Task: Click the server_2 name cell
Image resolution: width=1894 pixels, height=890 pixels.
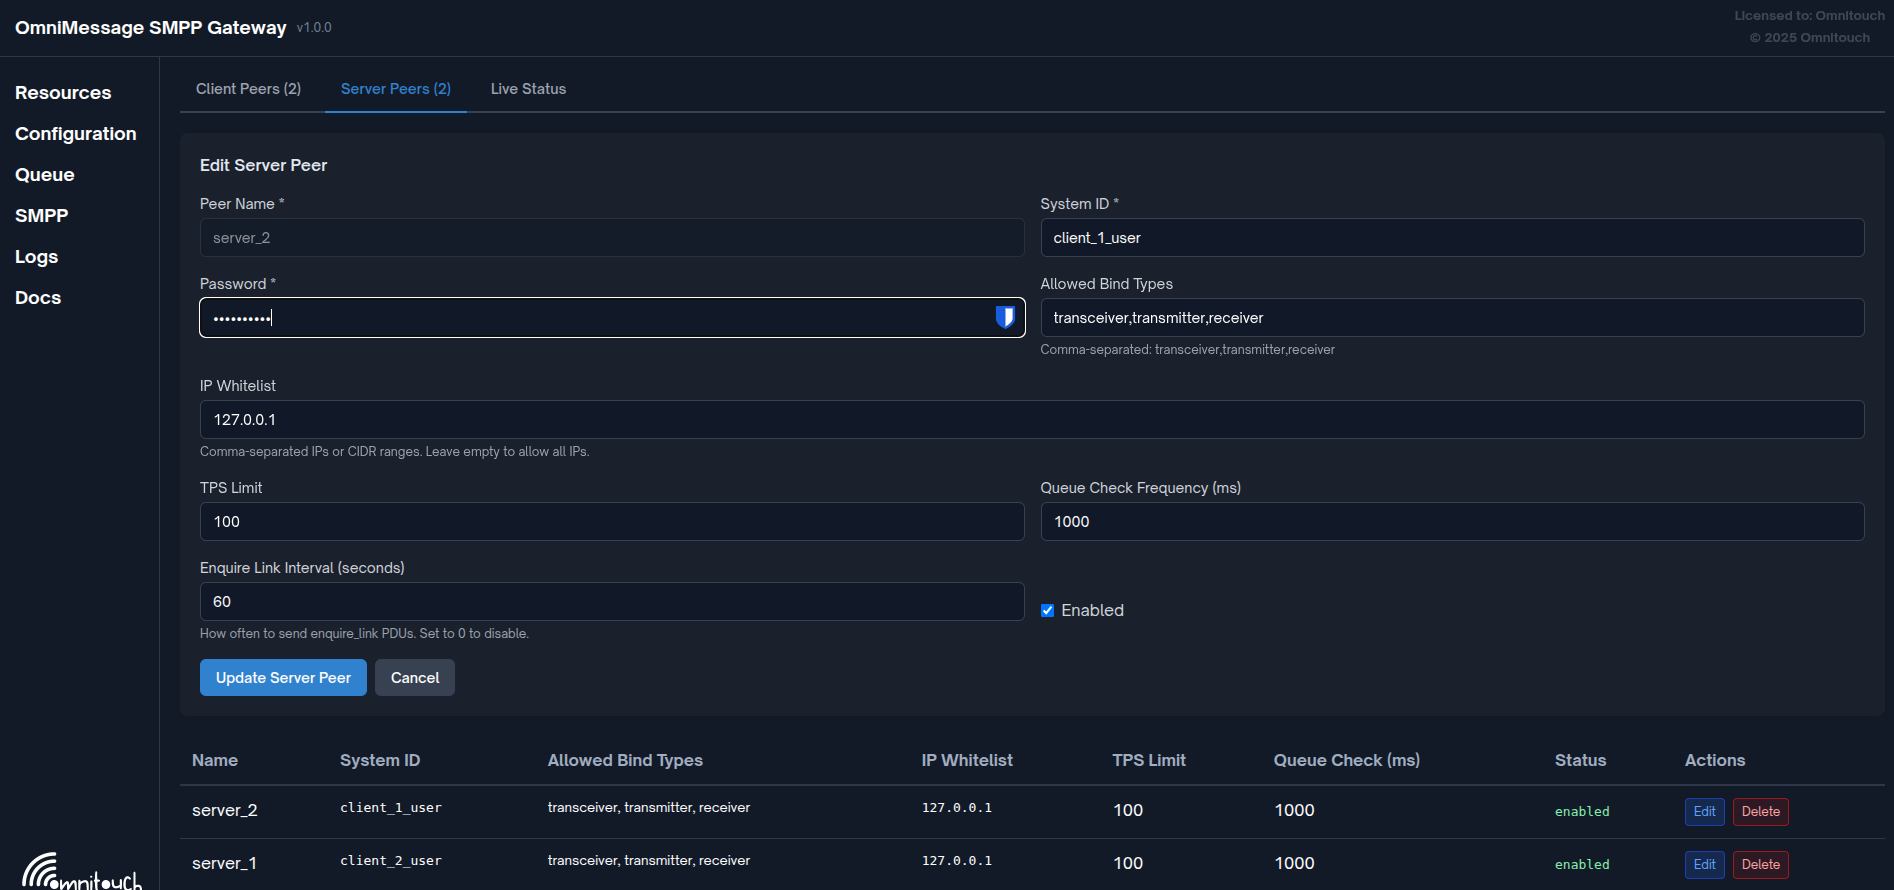Action: [x=225, y=811]
